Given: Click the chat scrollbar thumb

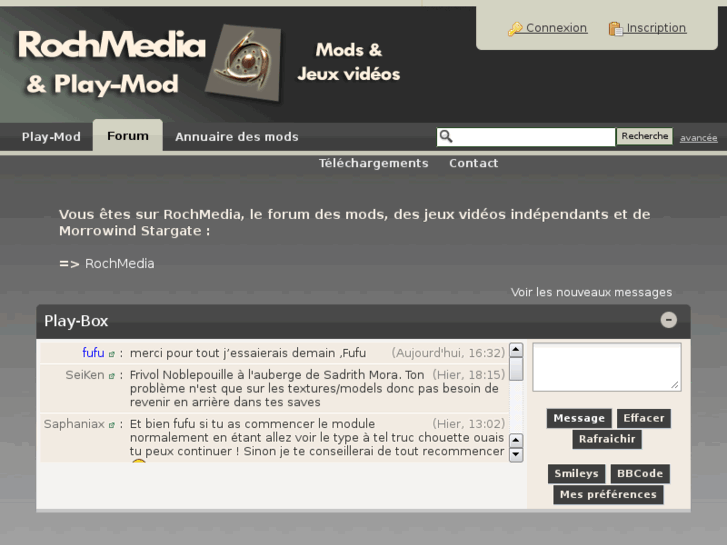Looking at the screenshot, I should coord(516,369).
